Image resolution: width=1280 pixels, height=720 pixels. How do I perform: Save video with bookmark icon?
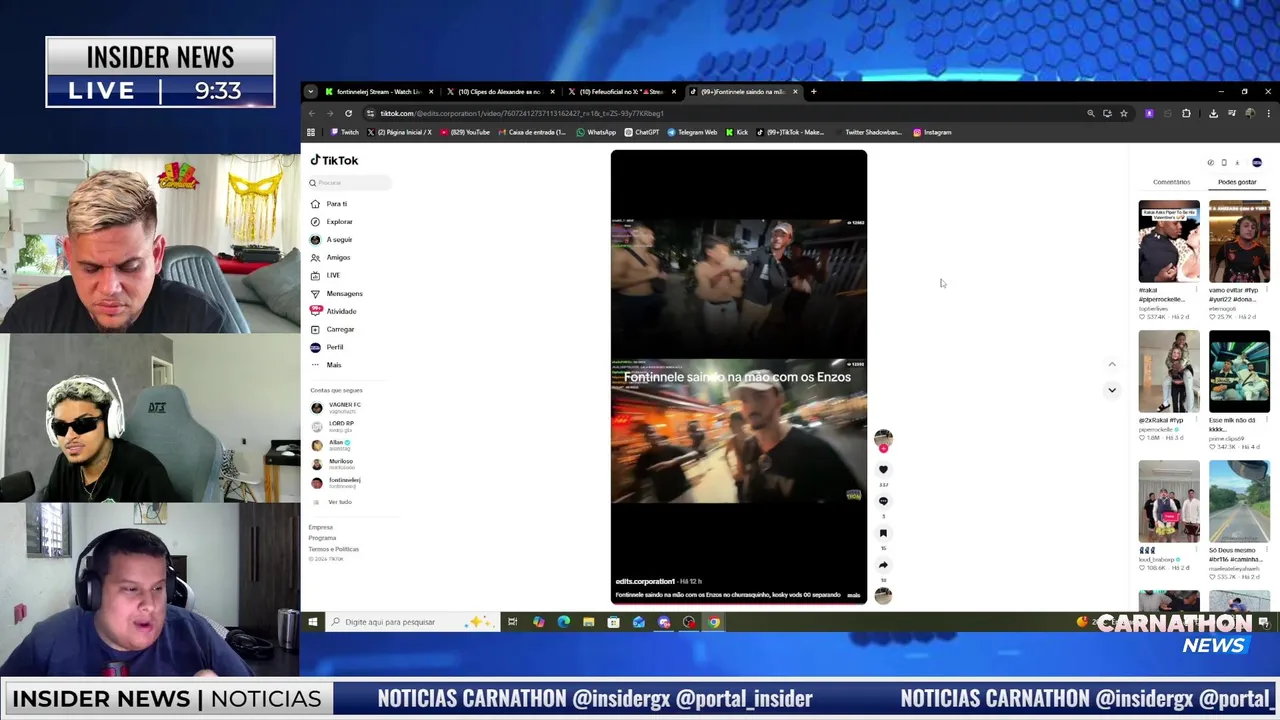pos(883,533)
